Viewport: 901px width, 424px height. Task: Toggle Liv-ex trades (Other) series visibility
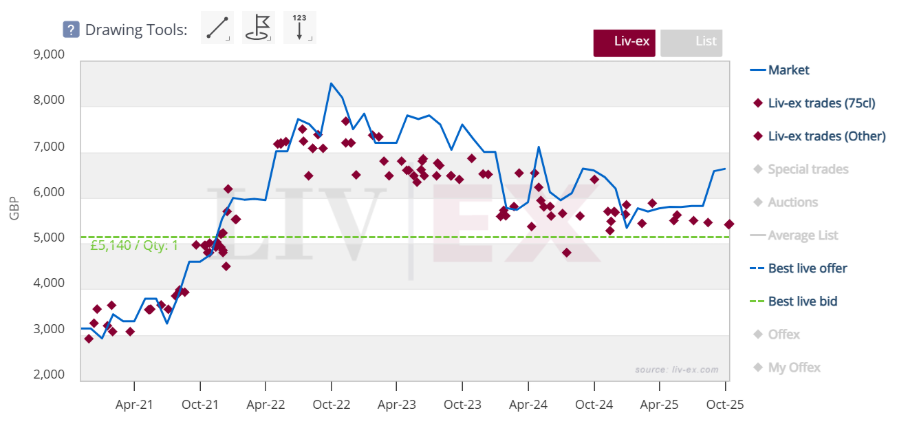(x=826, y=136)
